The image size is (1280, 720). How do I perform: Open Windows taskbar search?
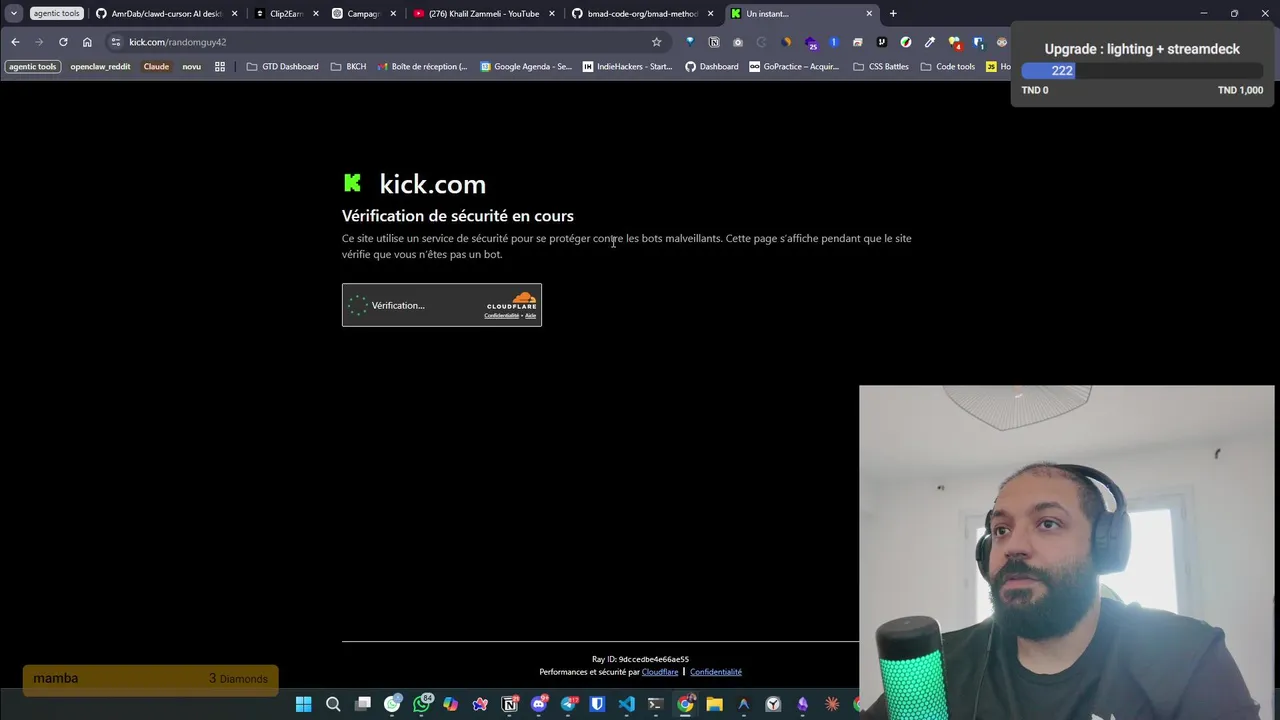coord(333,704)
